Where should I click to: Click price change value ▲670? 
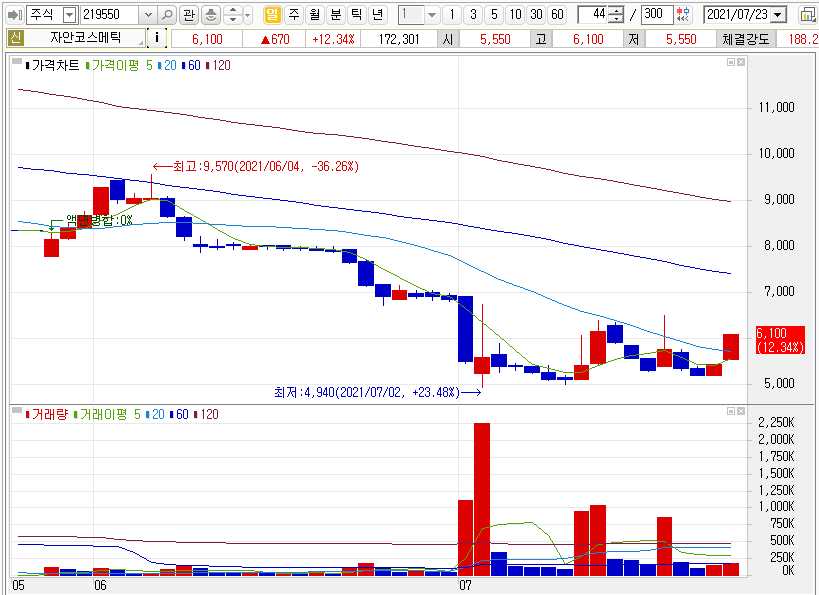point(275,39)
